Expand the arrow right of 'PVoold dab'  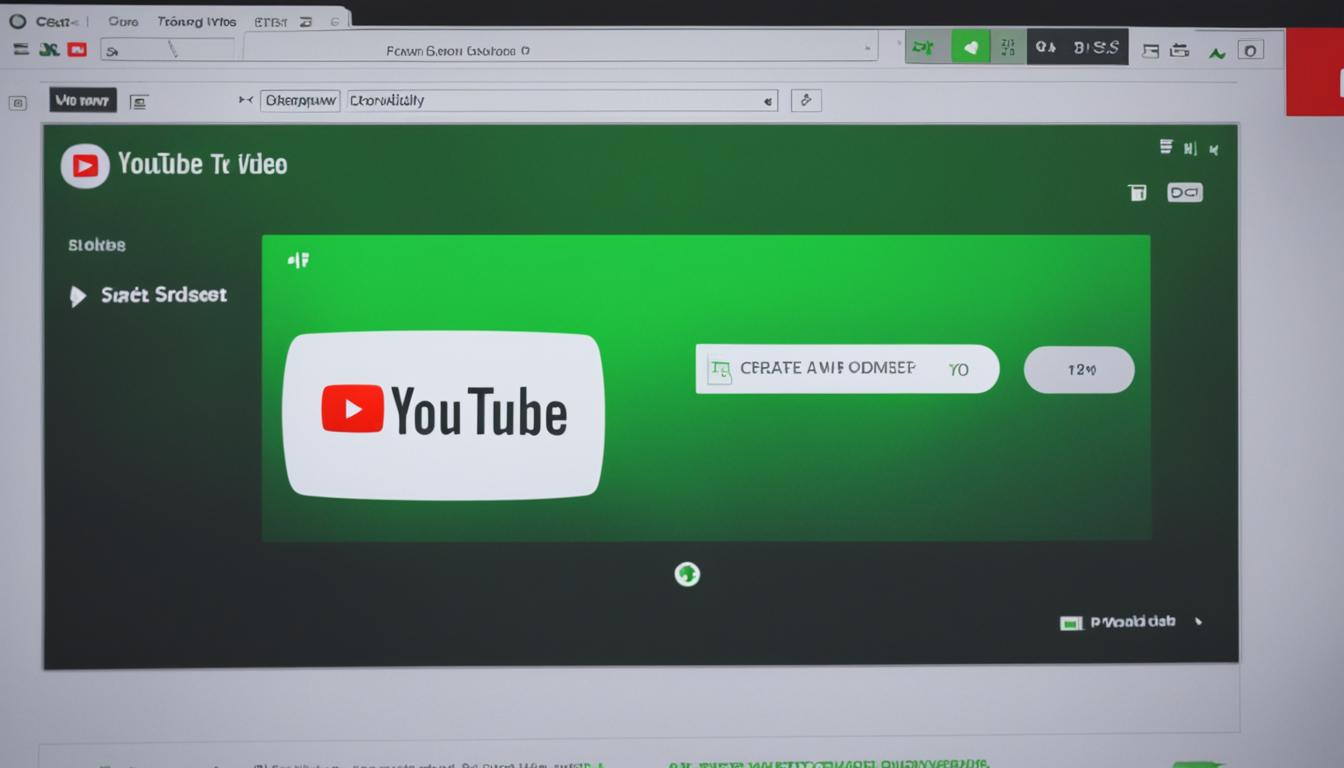click(1198, 622)
